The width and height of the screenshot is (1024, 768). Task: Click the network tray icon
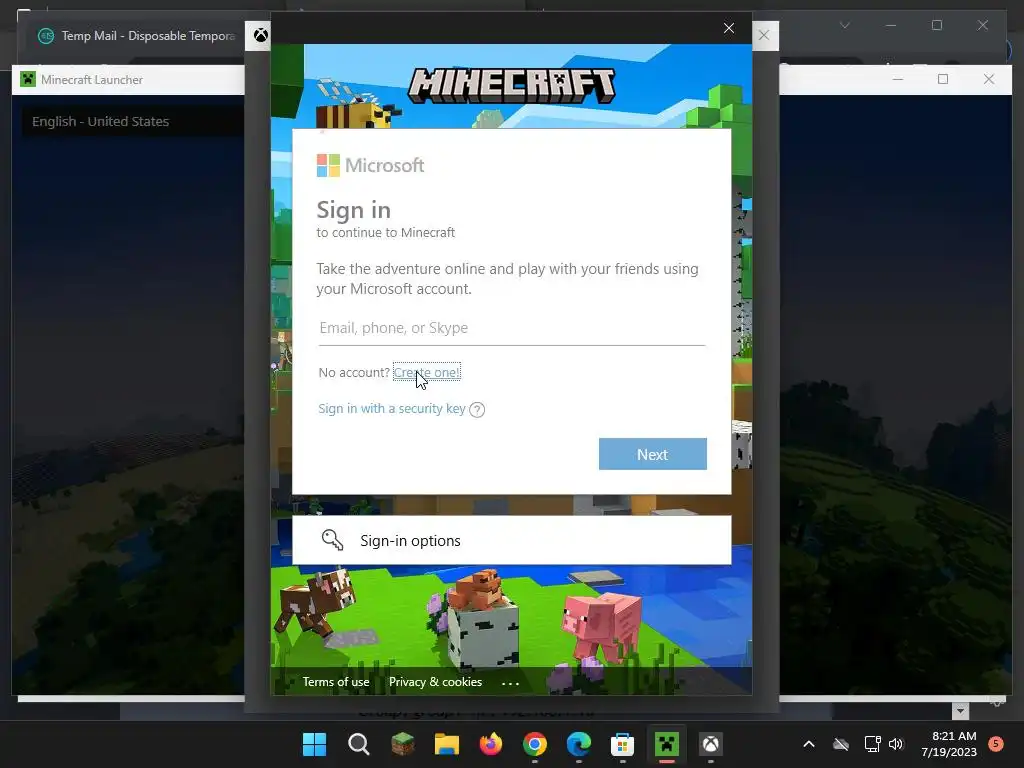point(872,744)
